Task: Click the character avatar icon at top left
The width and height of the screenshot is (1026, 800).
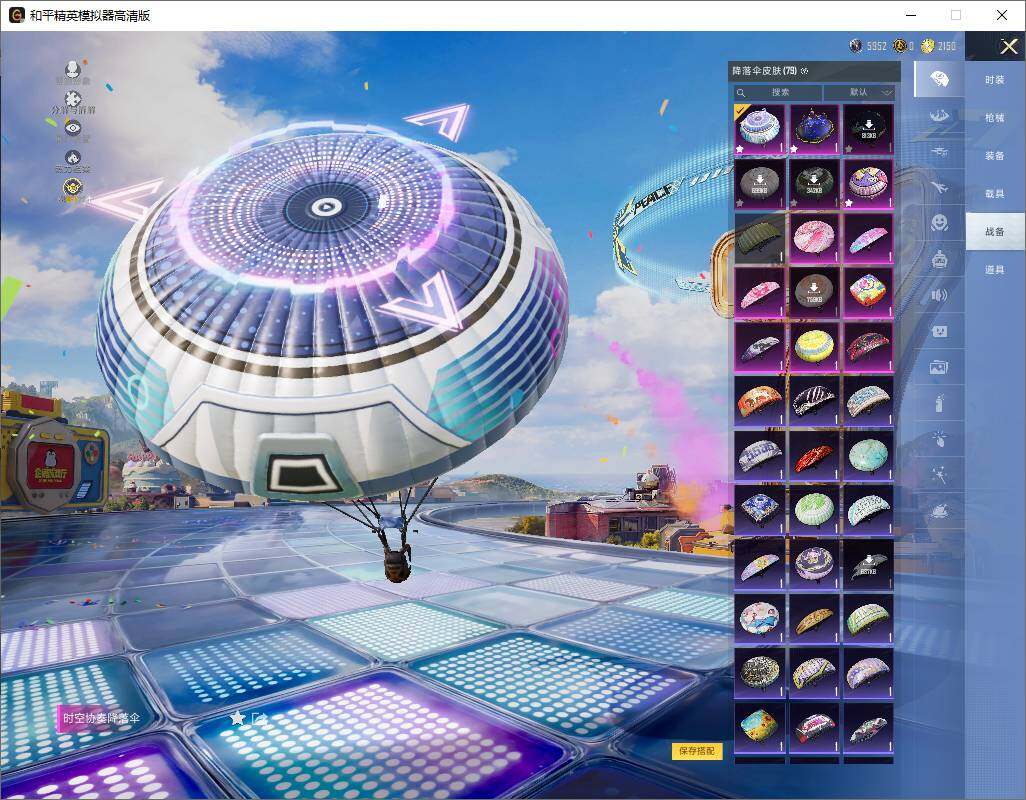Action: click(x=73, y=70)
